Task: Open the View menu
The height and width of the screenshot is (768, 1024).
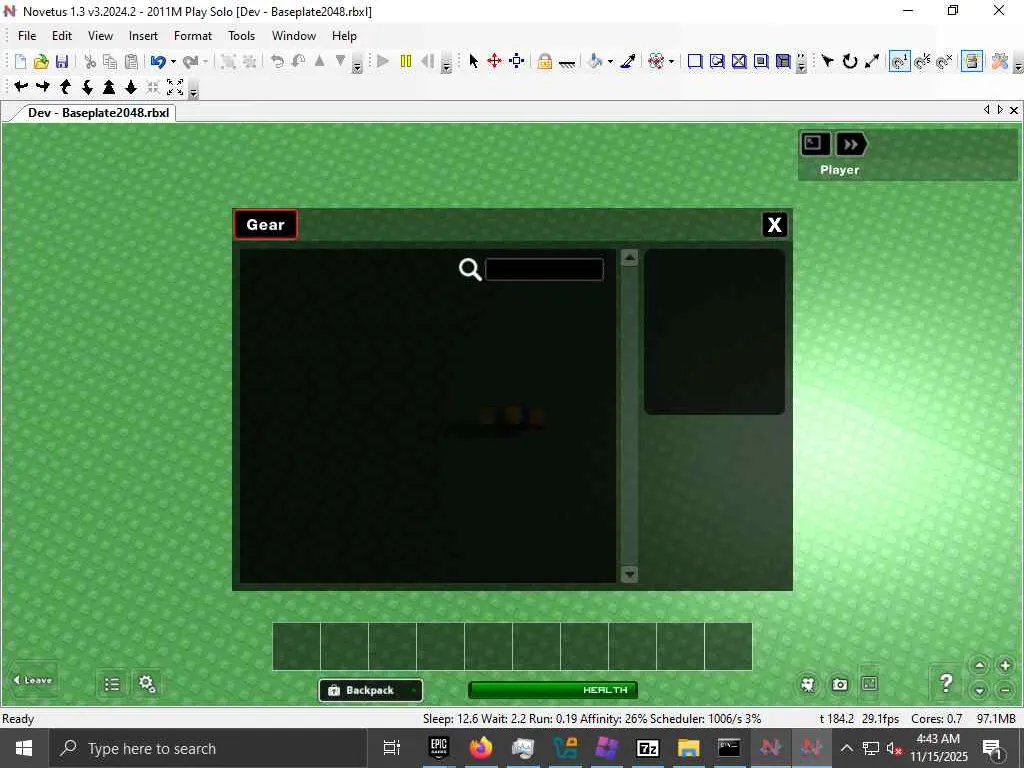Action: (x=100, y=36)
